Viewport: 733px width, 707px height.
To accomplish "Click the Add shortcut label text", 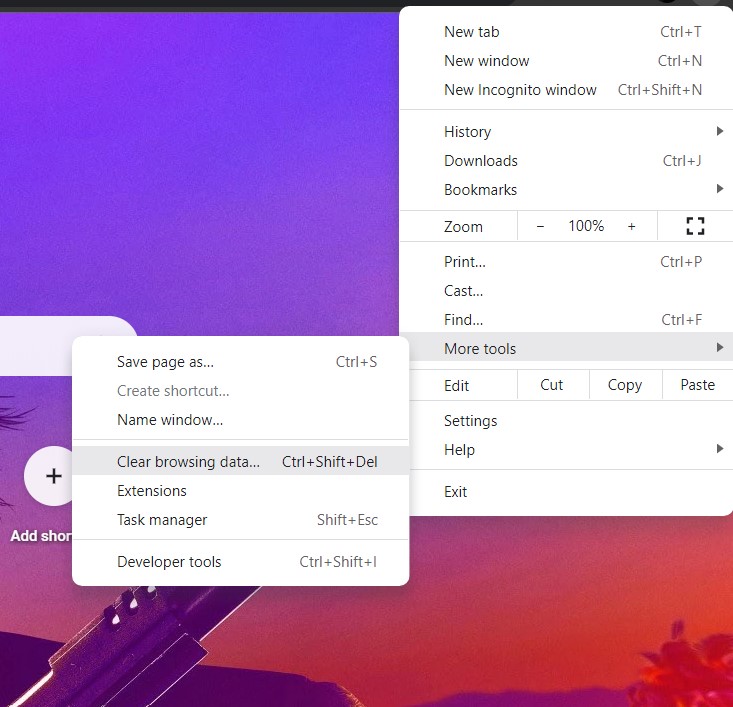I will click(x=41, y=536).
